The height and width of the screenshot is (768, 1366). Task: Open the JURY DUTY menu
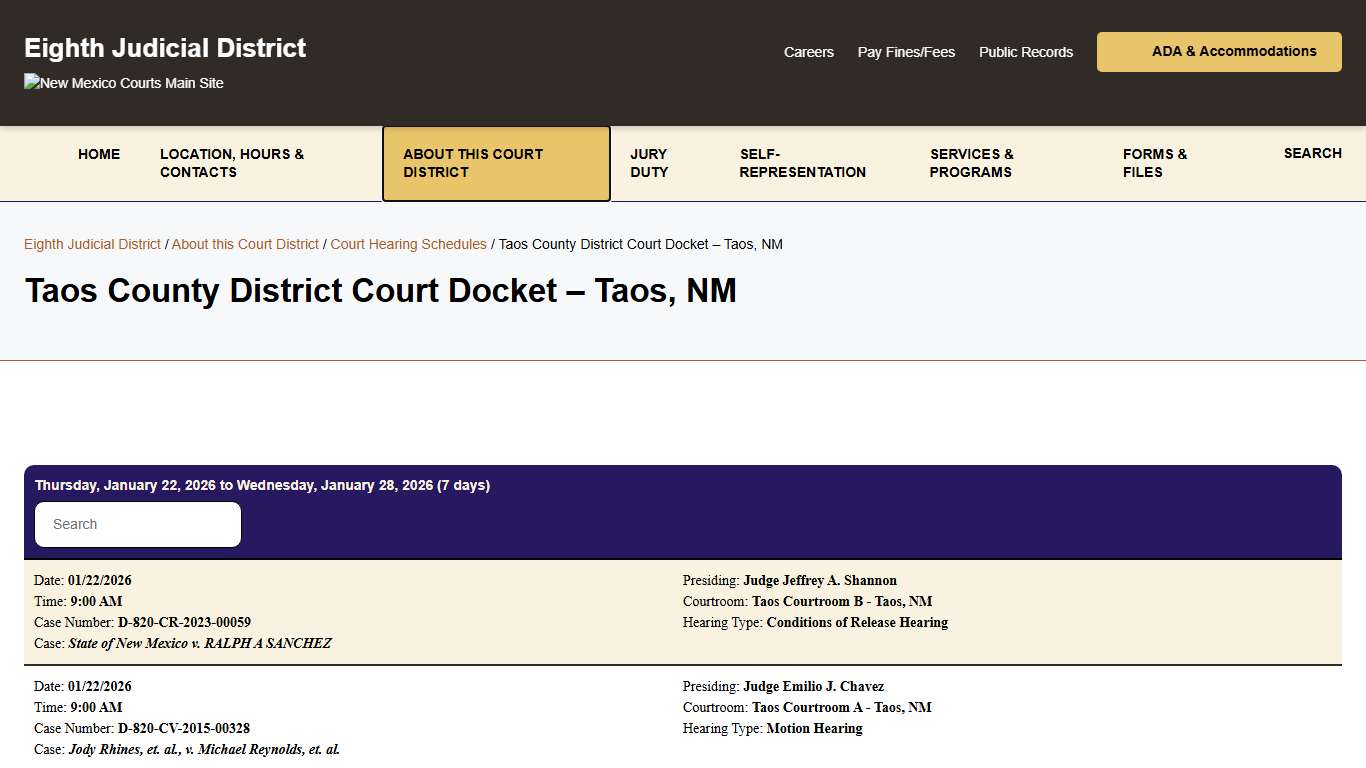tap(648, 163)
